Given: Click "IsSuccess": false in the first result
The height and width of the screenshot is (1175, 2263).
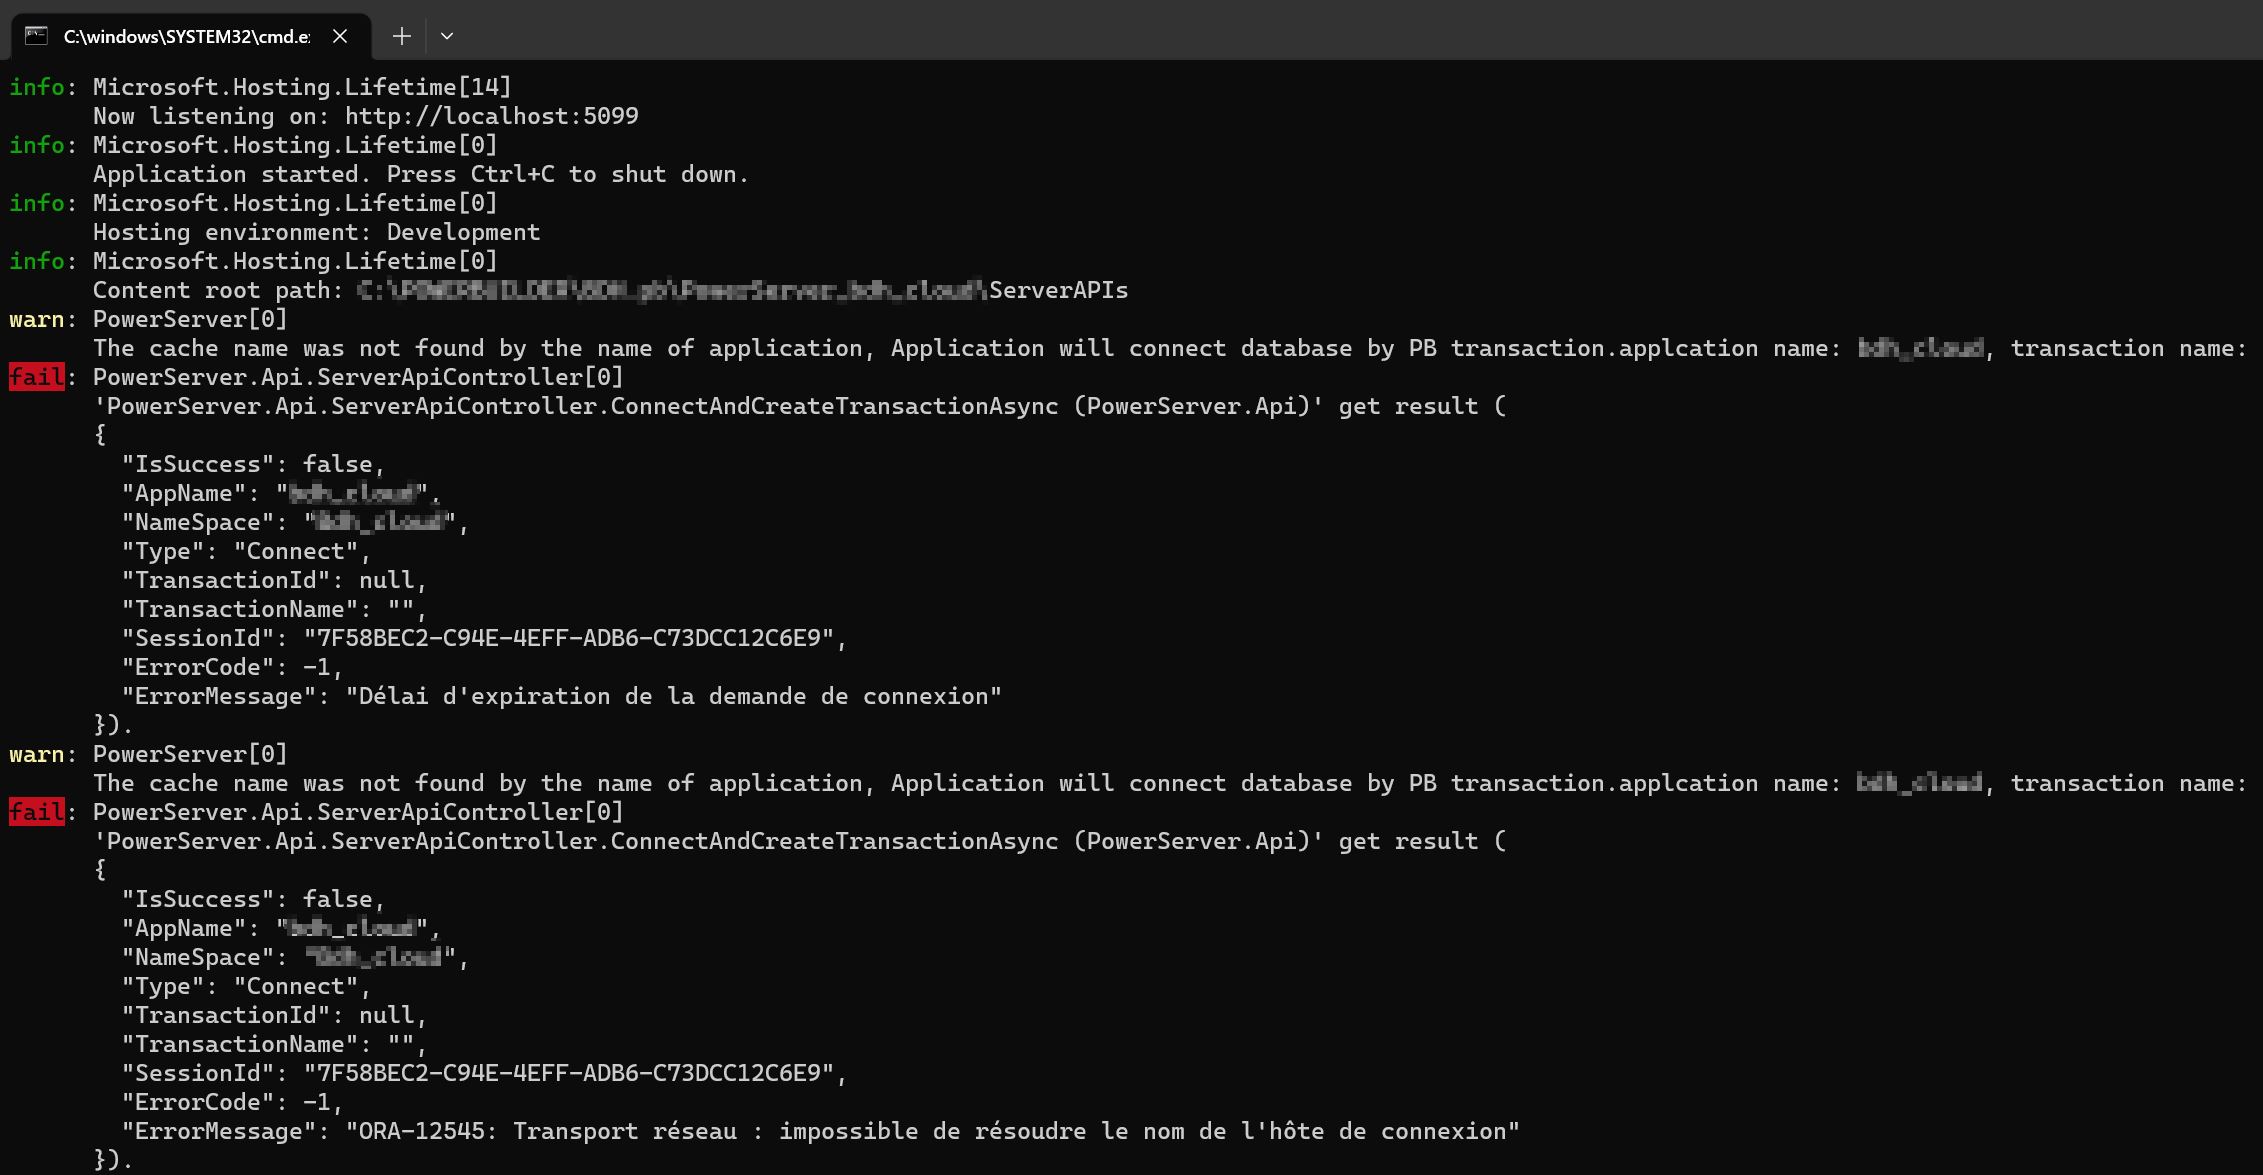Looking at the screenshot, I should (x=252, y=464).
